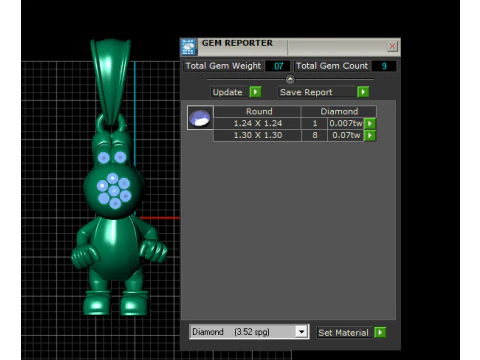Click the Gem Reporter panel icon

pyautogui.click(x=188, y=47)
